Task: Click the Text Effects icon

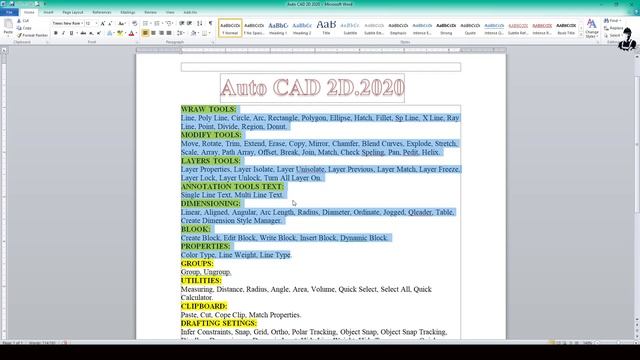Action: [x=109, y=33]
